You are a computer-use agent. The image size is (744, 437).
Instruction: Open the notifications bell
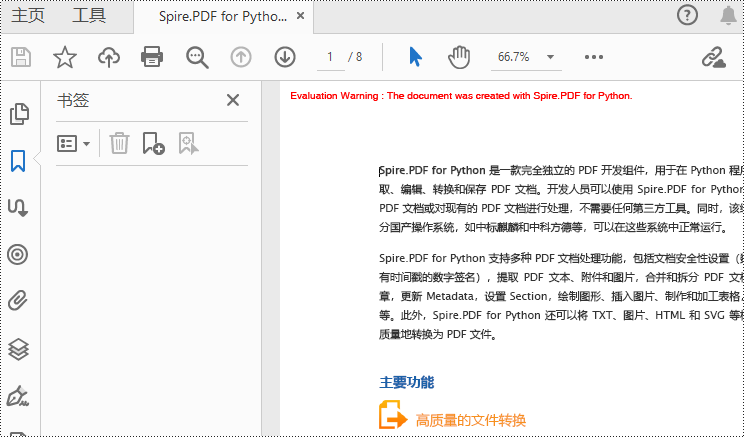pyautogui.click(x=728, y=16)
